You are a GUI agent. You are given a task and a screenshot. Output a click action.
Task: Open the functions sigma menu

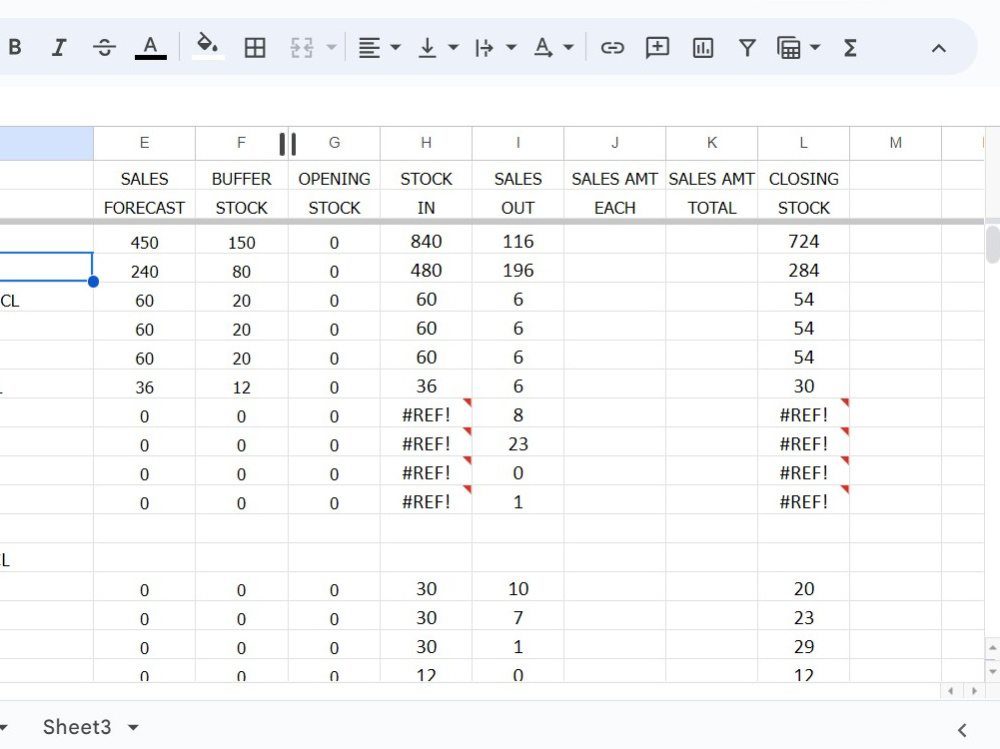point(850,48)
